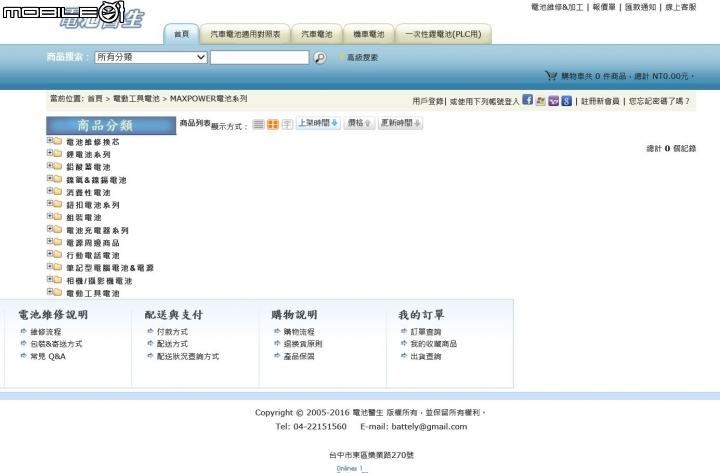Viewport: 720px width, 473px height.
Task: Open the 報價單 top link
Action: [604, 7]
